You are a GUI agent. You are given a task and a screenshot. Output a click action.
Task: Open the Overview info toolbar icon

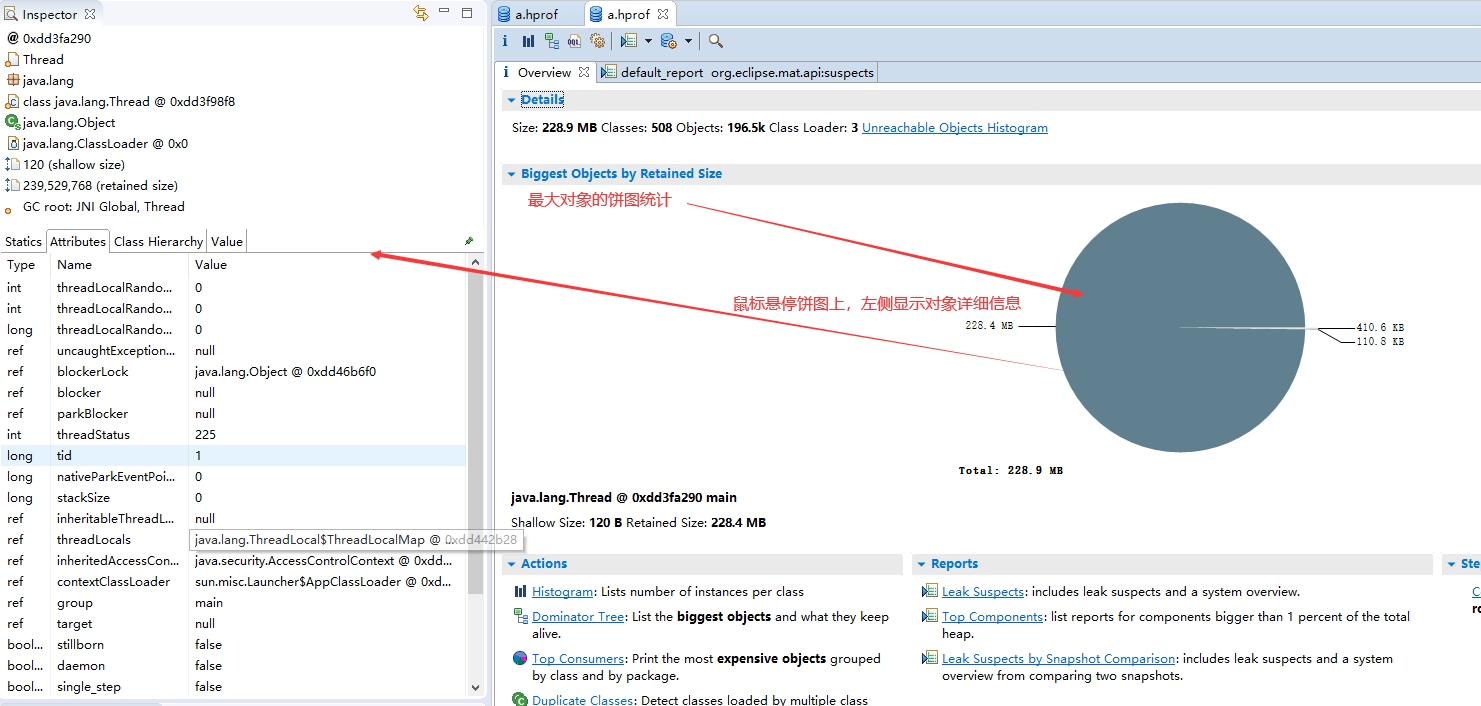(x=505, y=41)
